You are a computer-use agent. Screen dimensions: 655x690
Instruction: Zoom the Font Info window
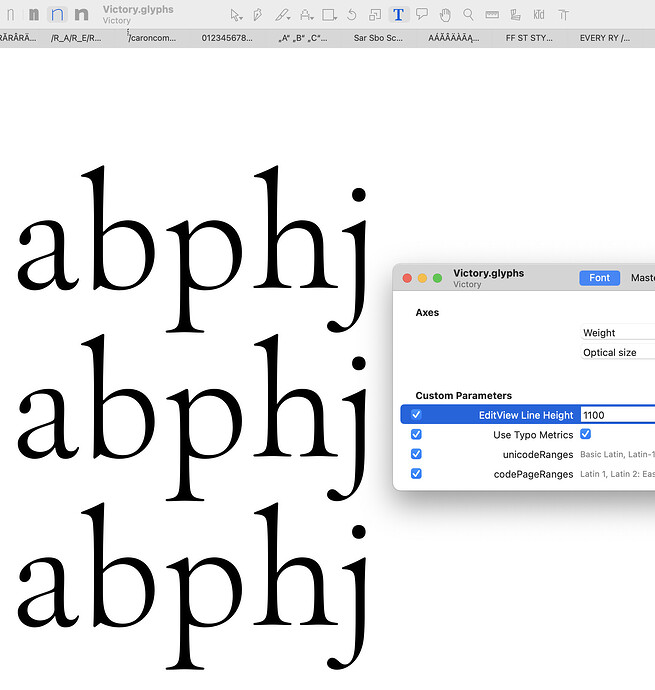[x=437, y=278]
